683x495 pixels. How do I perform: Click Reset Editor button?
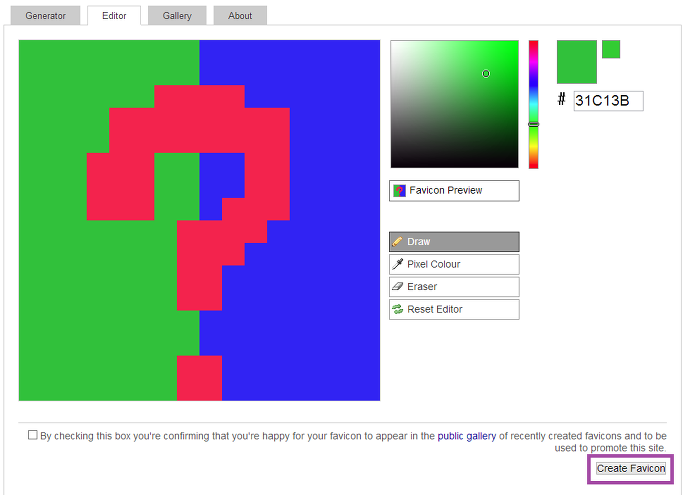point(454,309)
